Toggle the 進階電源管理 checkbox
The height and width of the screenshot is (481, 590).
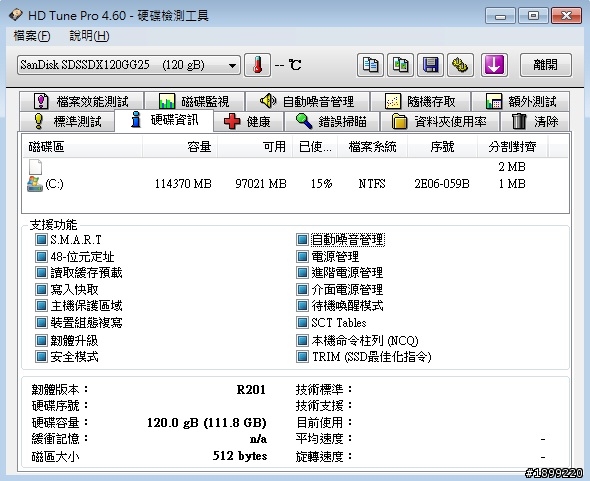pyautogui.click(x=302, y=272)
